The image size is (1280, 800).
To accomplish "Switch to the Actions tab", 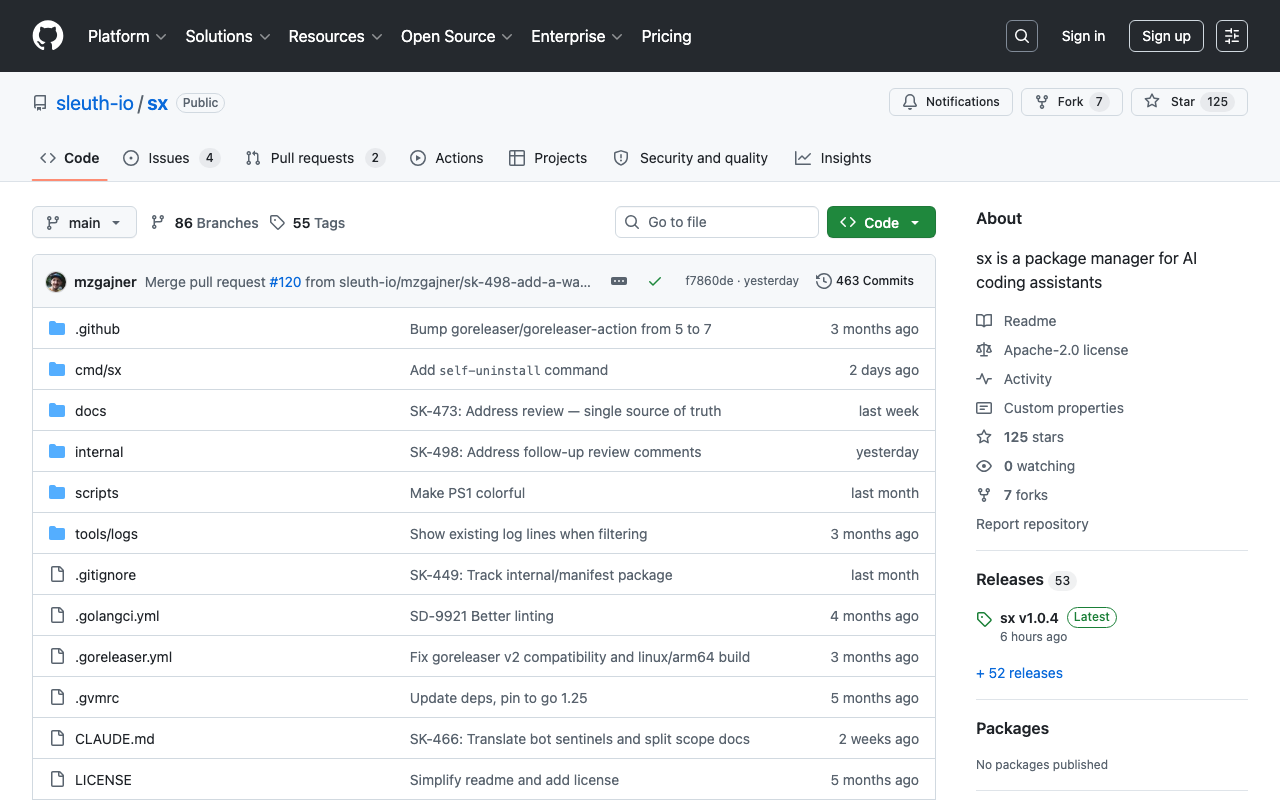I will [446, 158].
